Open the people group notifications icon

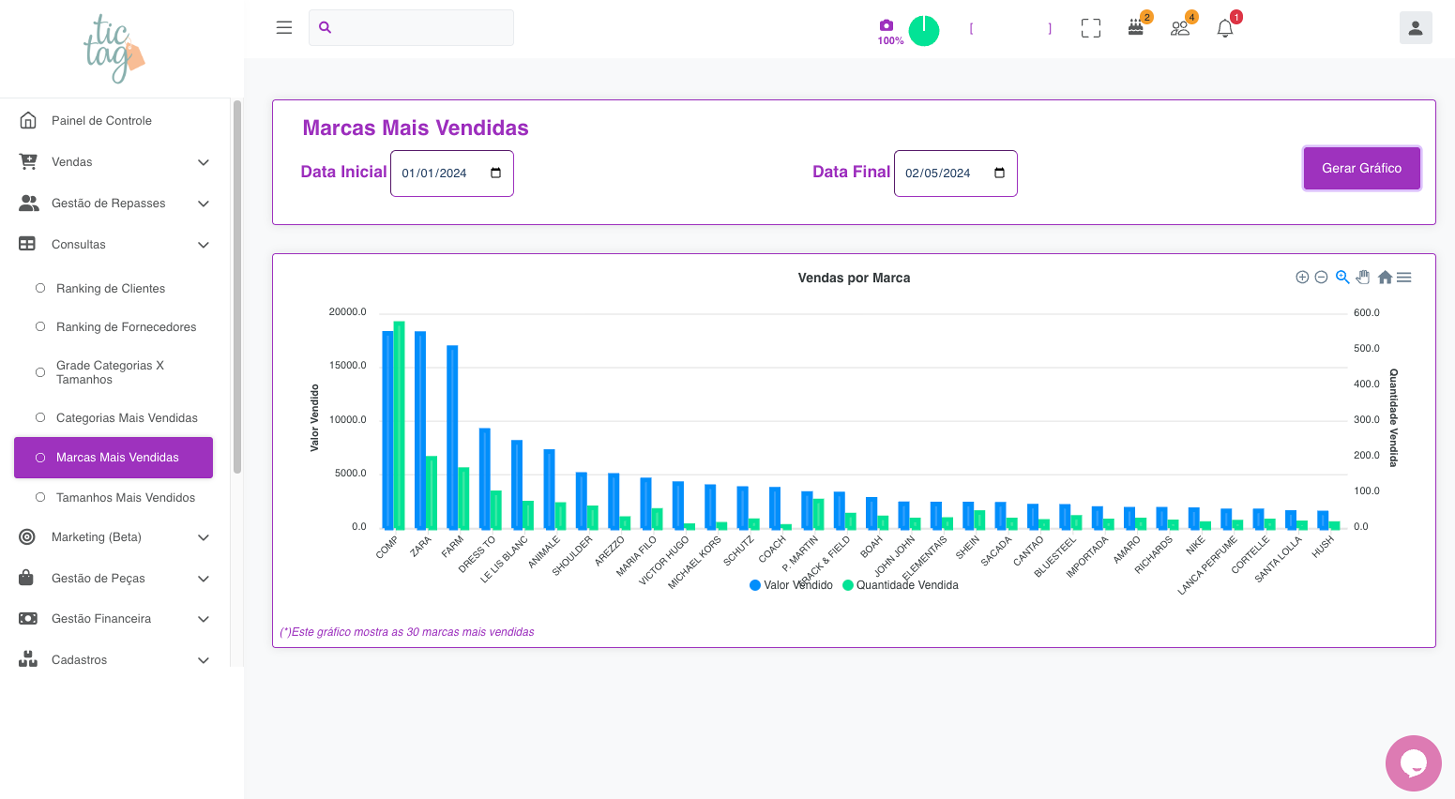(x=1180, y=28)
